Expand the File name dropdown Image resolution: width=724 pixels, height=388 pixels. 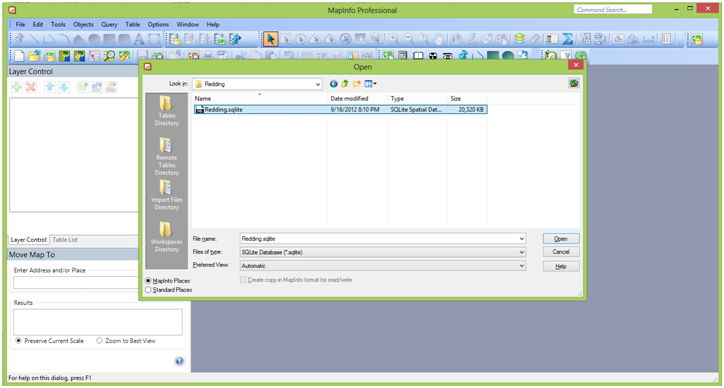point(522,239)
